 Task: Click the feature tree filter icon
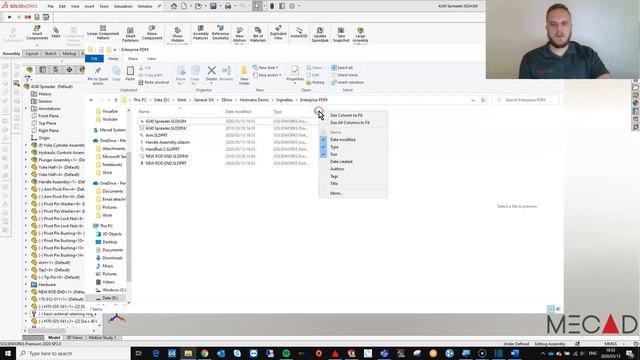click(28, 78)
